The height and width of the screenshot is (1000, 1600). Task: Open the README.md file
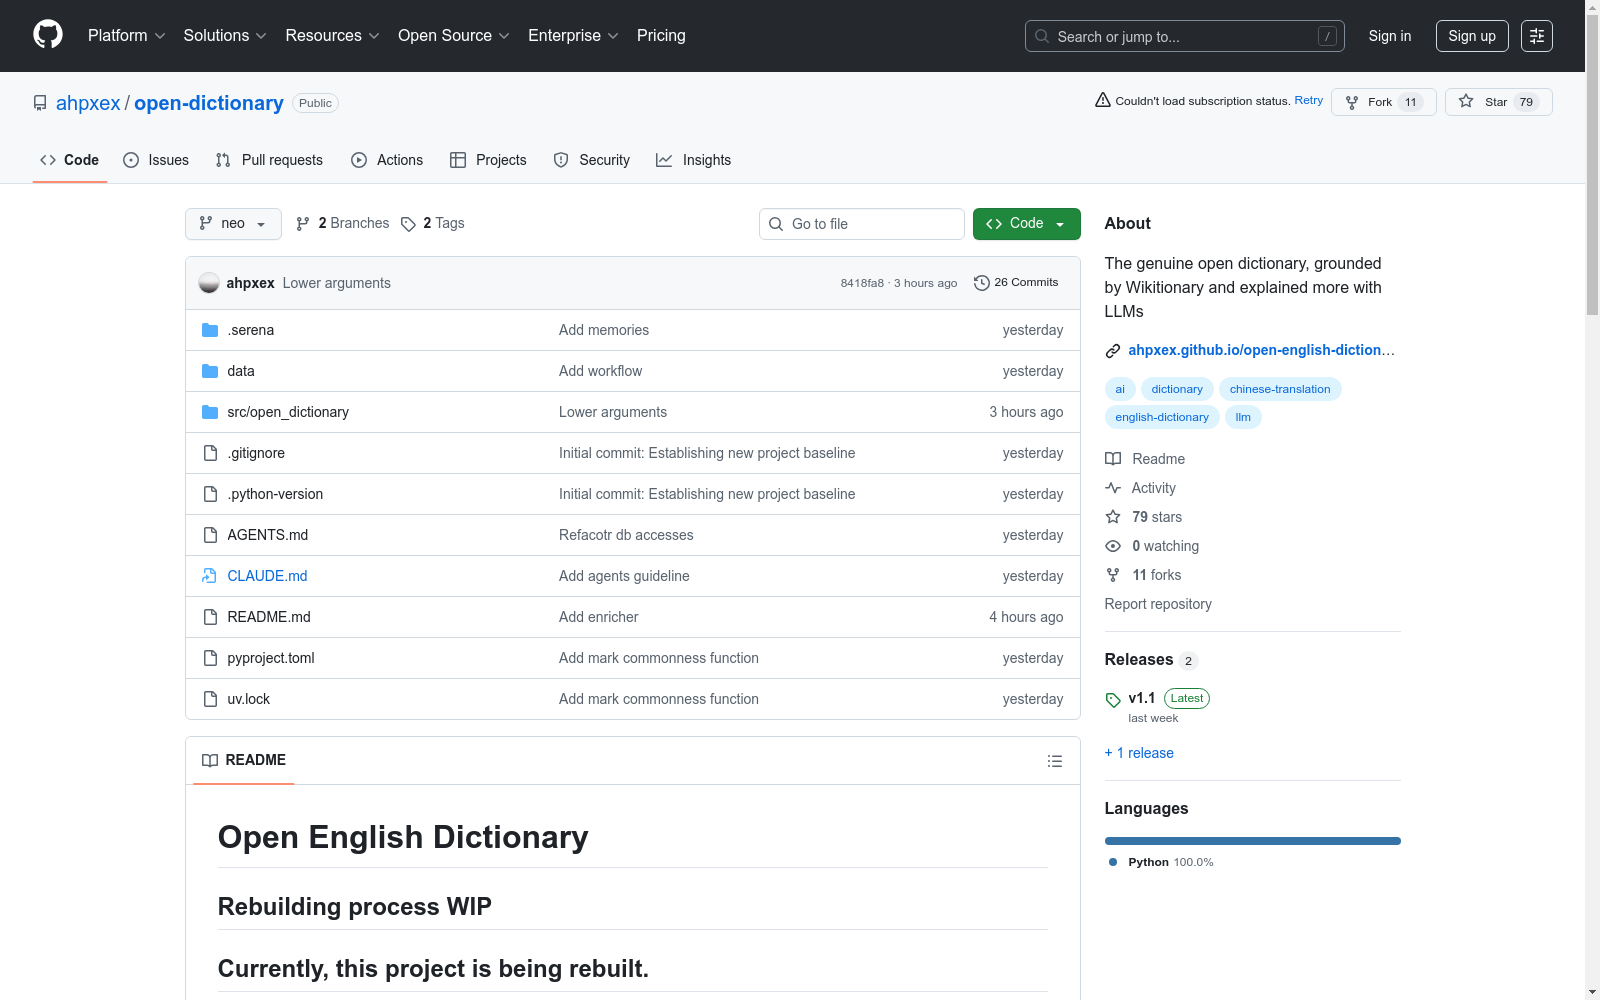tap(269, 617)
